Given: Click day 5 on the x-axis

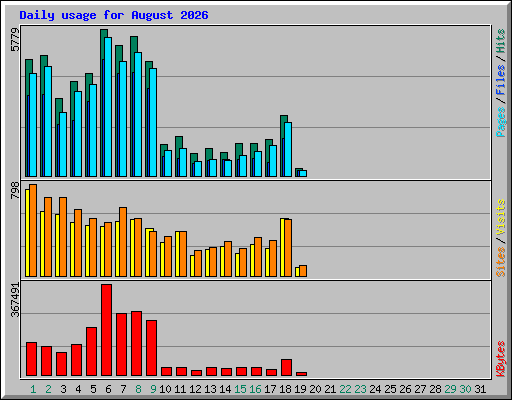Looking at the screenshot, I should coord(93,389).
